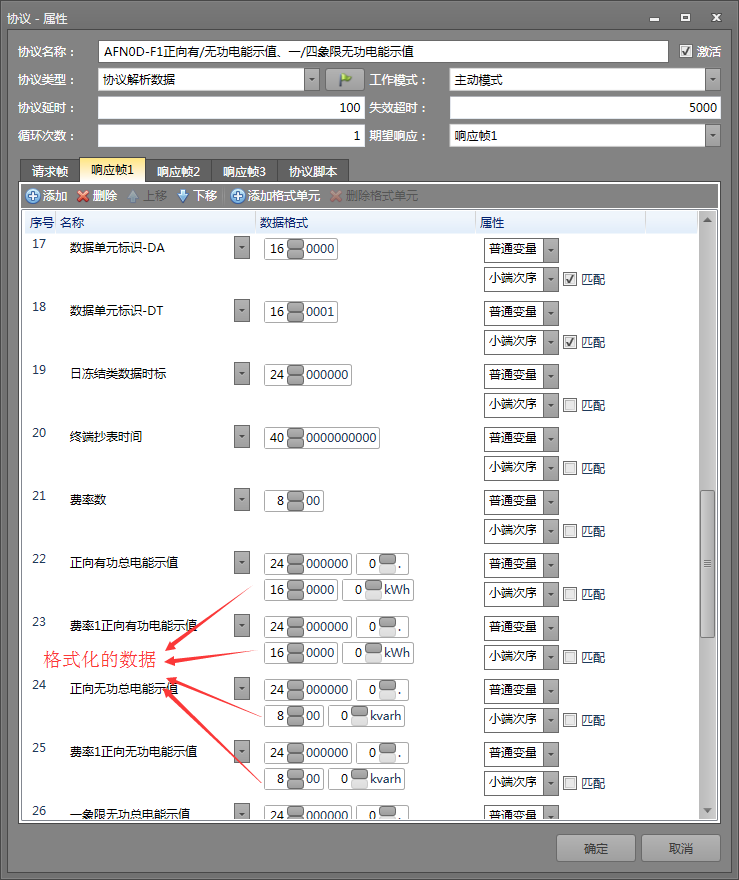Open the 期望响应 dropdown
The height and width of the screenshot is (880, 739).
coord(713,135)
